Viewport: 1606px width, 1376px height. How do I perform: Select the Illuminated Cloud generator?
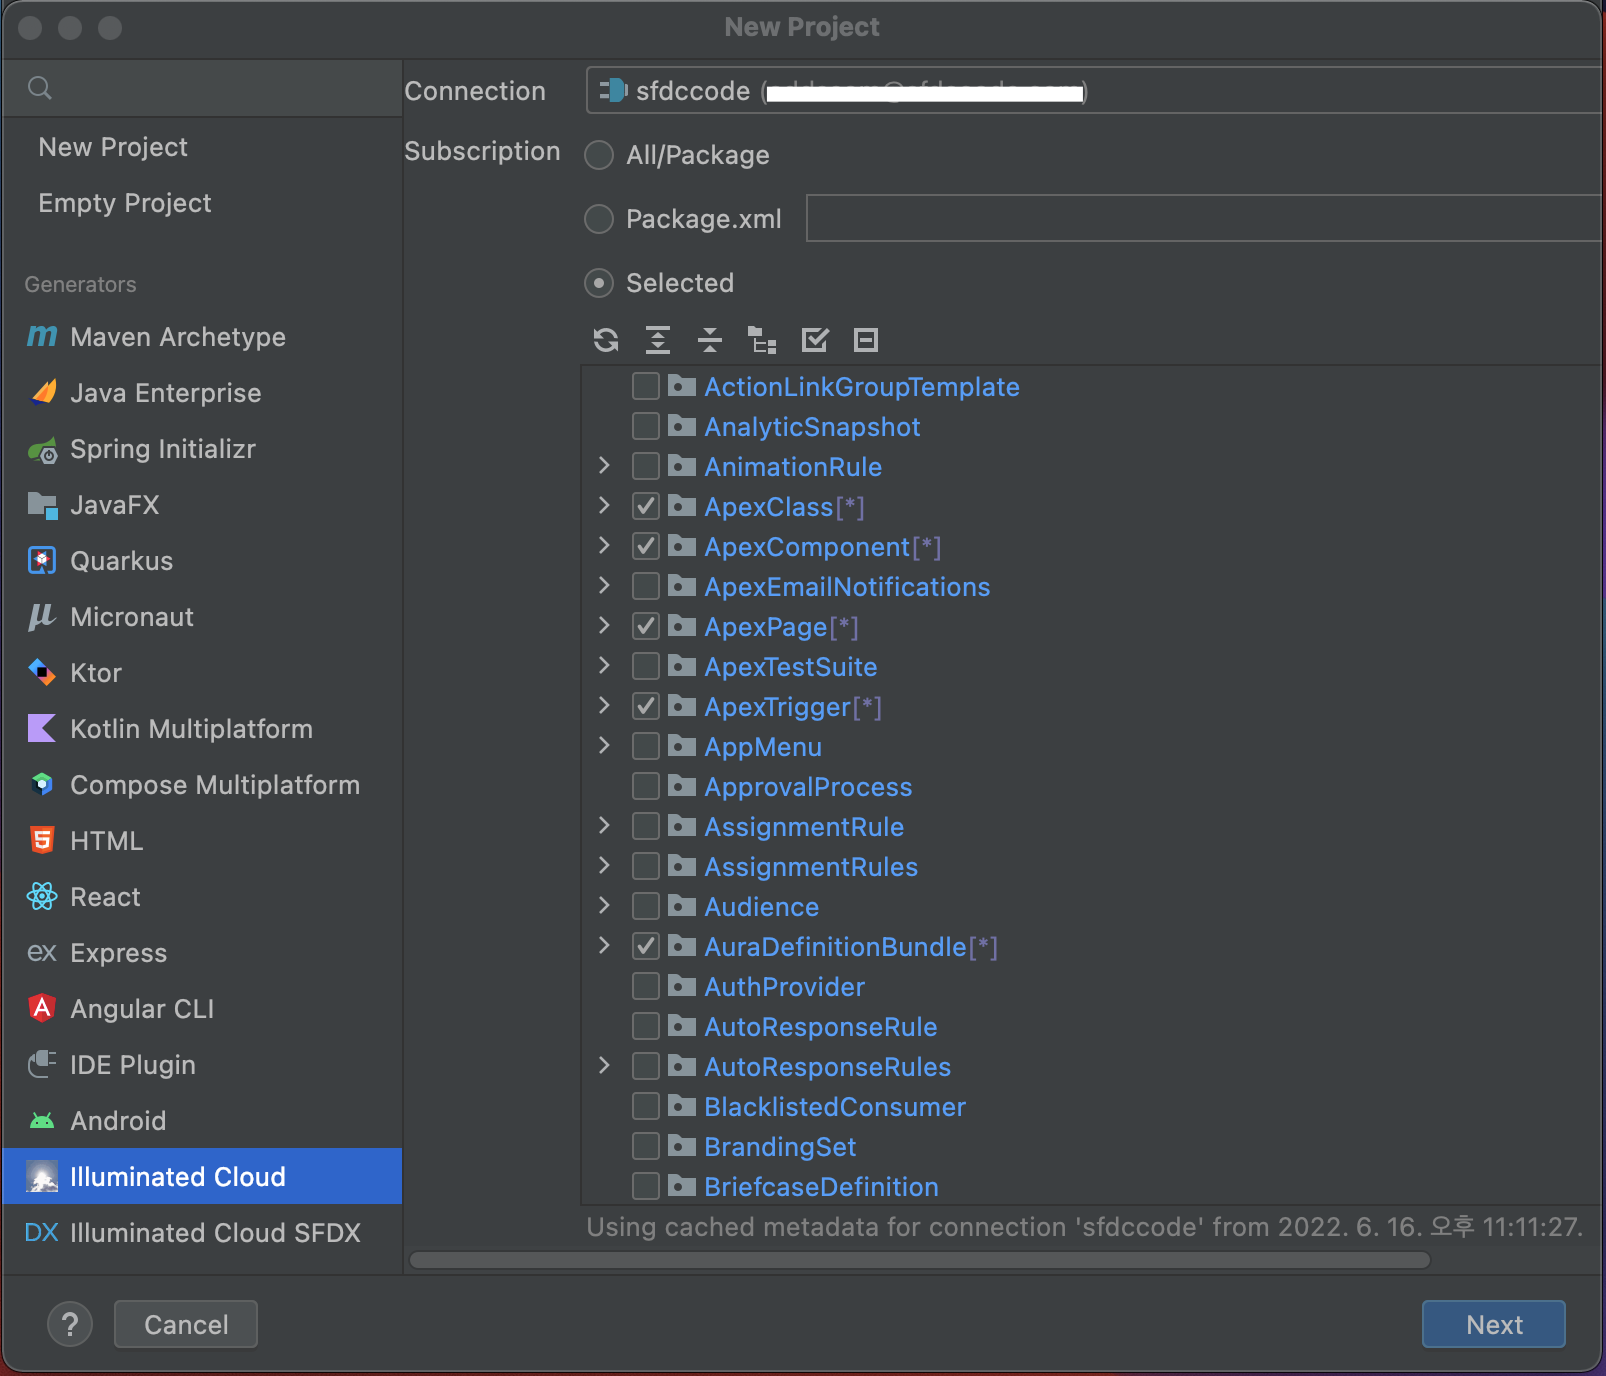202,1177
